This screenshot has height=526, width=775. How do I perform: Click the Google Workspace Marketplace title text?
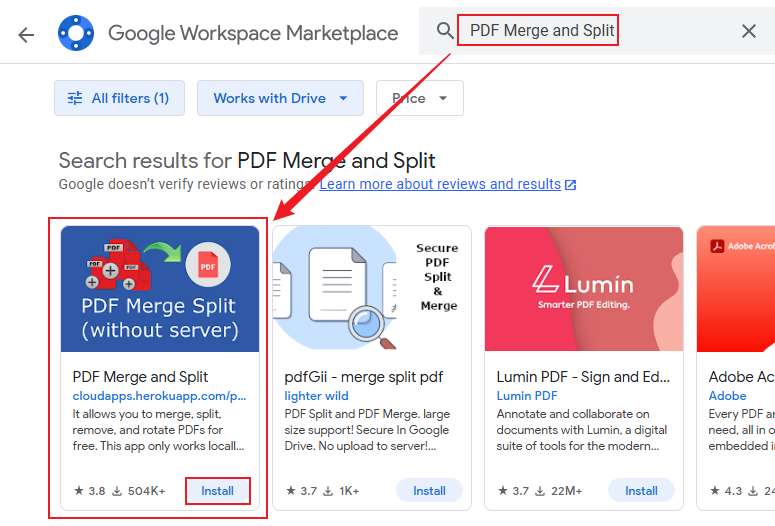[x=253, y=34]
